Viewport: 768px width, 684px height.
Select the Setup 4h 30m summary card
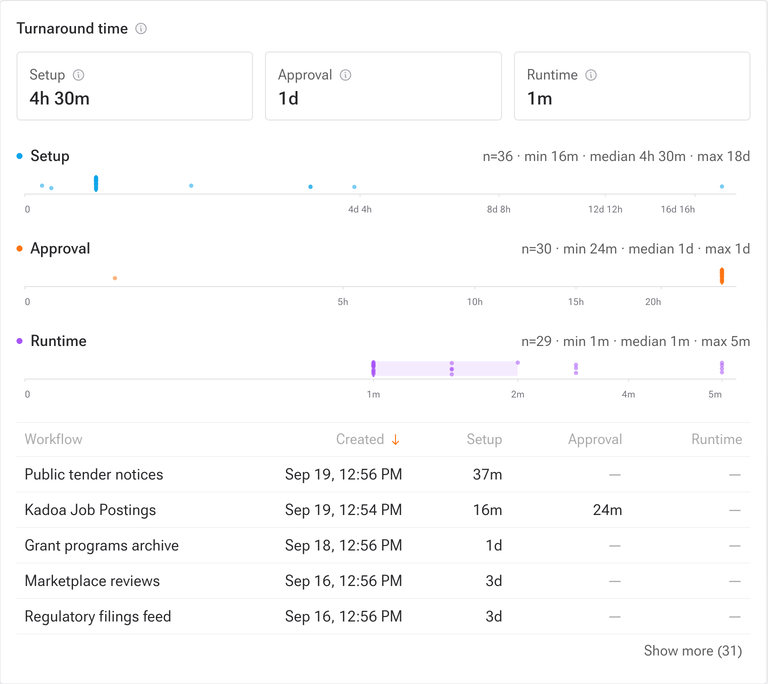click(x=135, y=86)
